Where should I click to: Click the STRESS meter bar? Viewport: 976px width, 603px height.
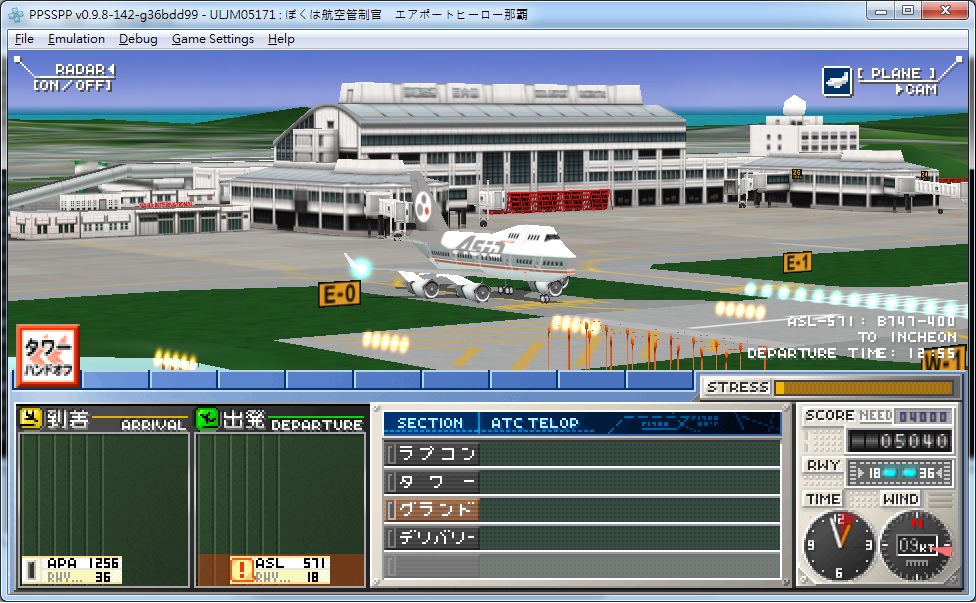tap(862, 387)
